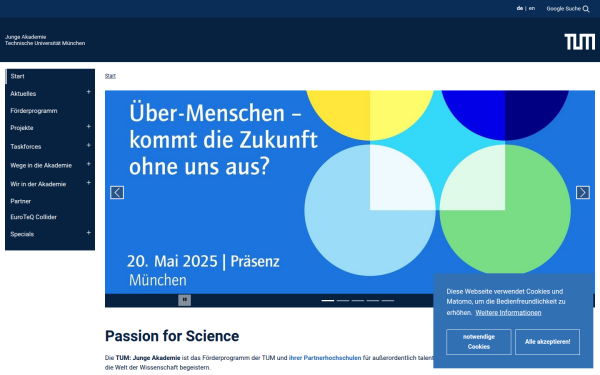
Task: Click the Google Suche text
Action: point(564,9)
